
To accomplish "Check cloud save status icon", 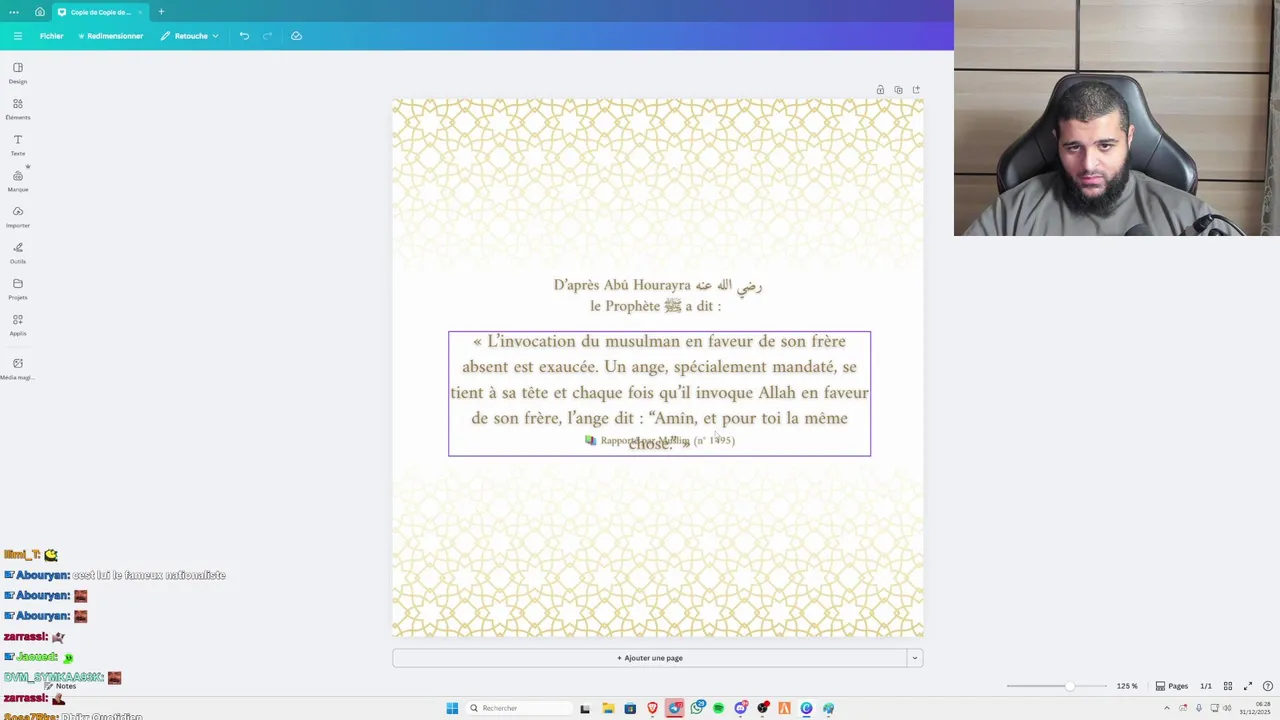I will pyautogui.click(x=296, y=36).
